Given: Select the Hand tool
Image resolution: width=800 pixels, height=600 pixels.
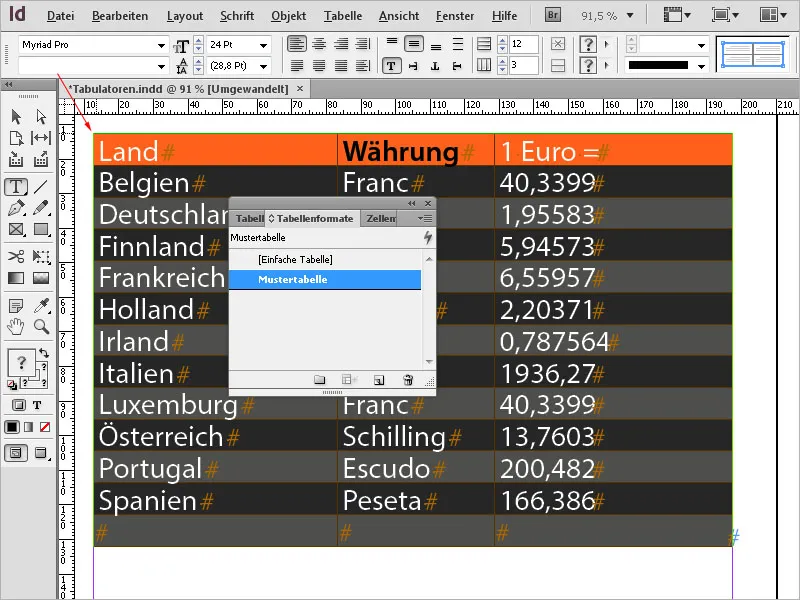Looking at the screenshot, I should [16, 327].
